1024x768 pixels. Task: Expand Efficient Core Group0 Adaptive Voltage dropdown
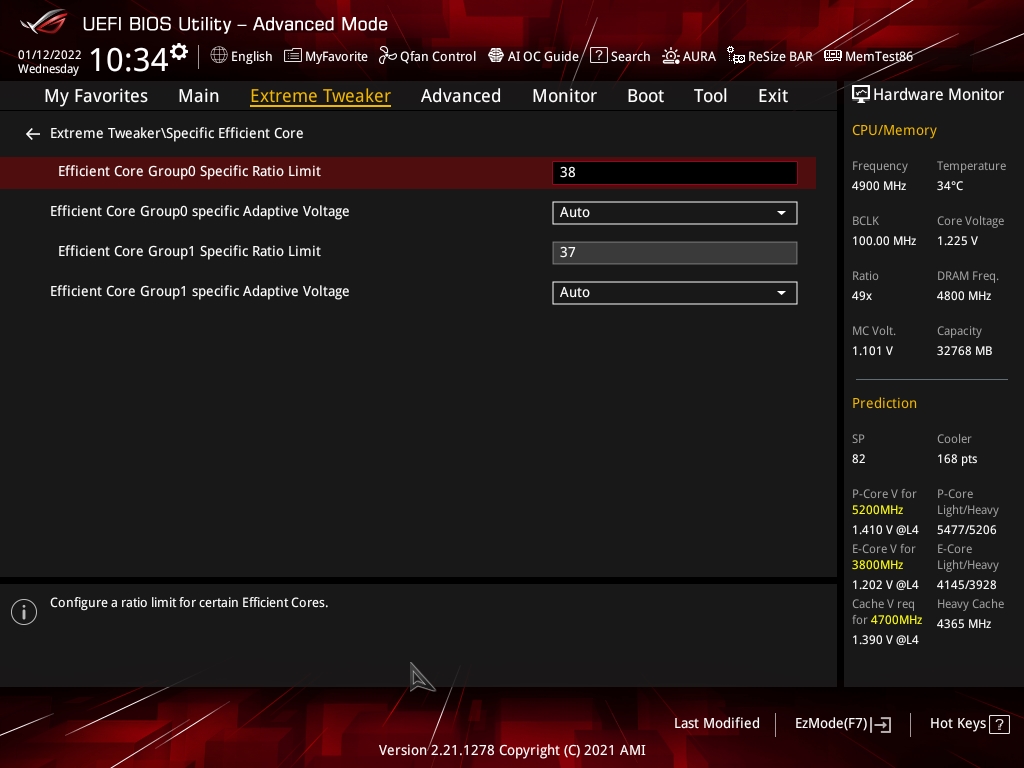coord(674,212)
